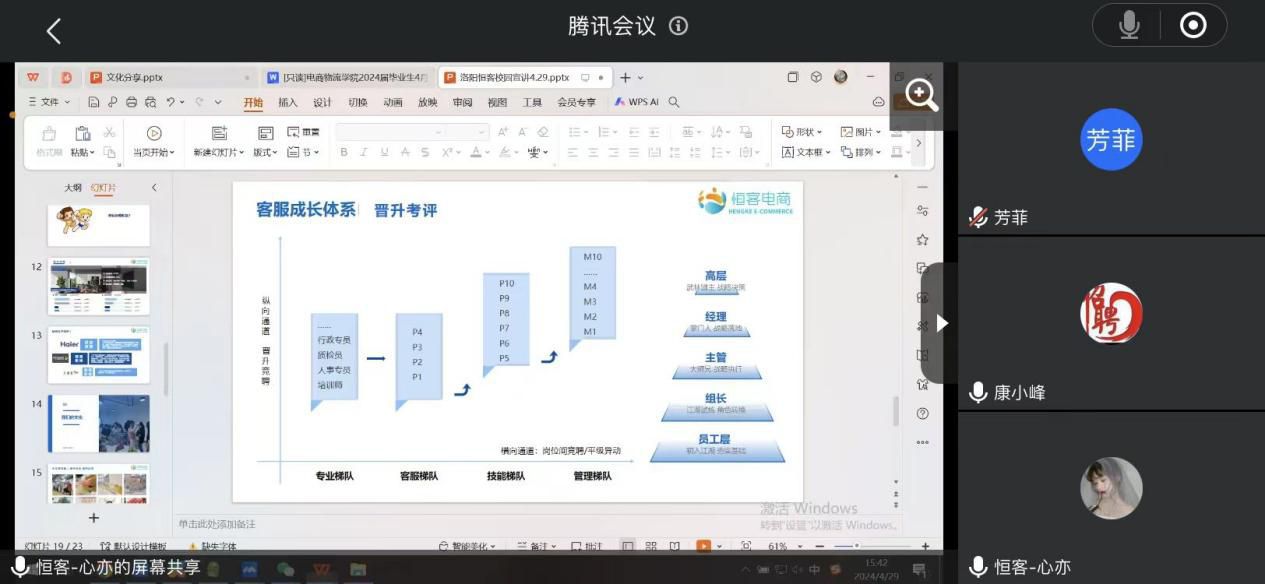Expand the side panel with the white arrow

coord(941,323)
